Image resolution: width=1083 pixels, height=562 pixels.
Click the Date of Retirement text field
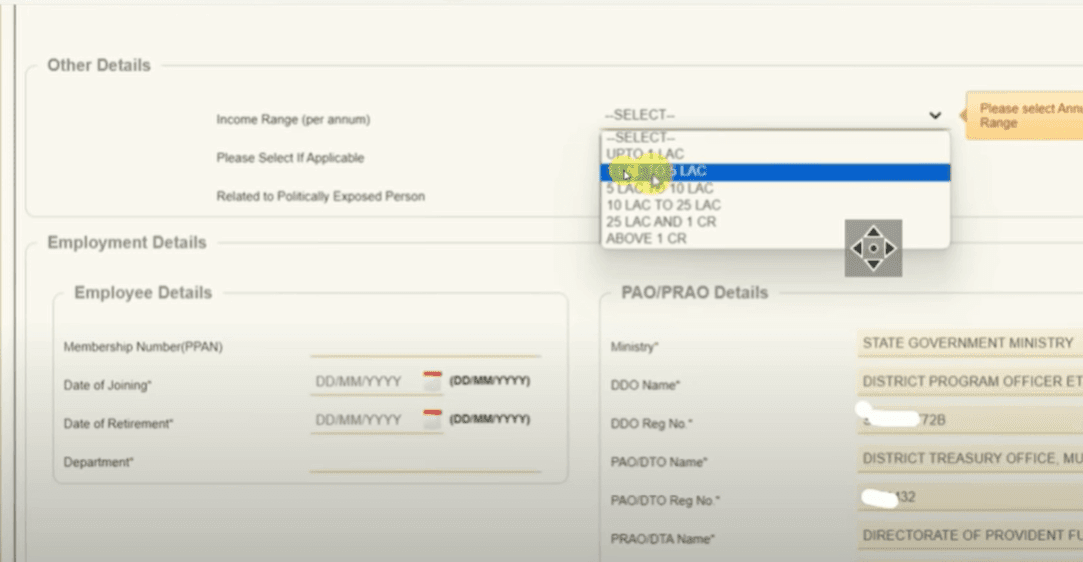tap(362, 421)
